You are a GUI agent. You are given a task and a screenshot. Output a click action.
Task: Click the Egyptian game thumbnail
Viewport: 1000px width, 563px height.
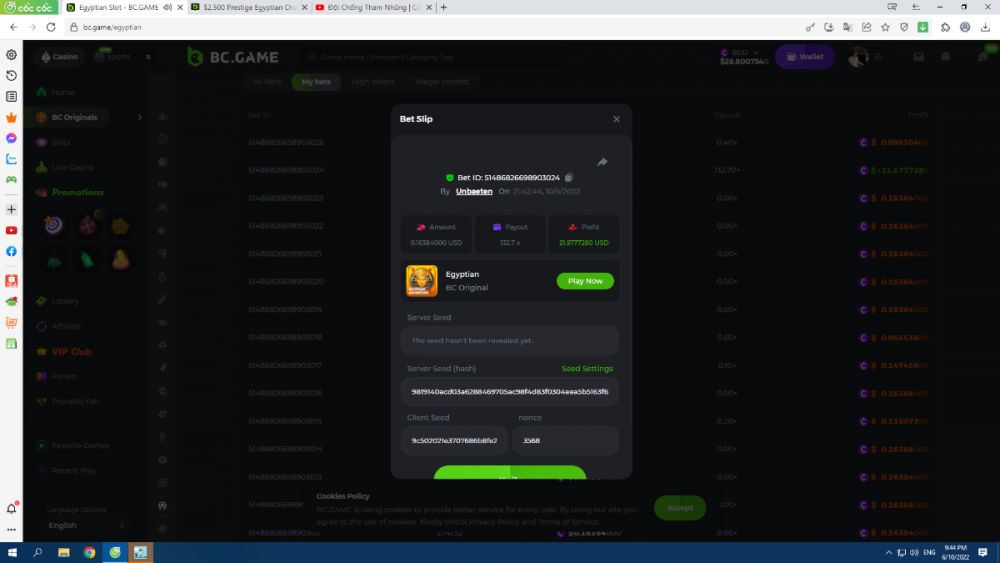click(x=421, y=281)
